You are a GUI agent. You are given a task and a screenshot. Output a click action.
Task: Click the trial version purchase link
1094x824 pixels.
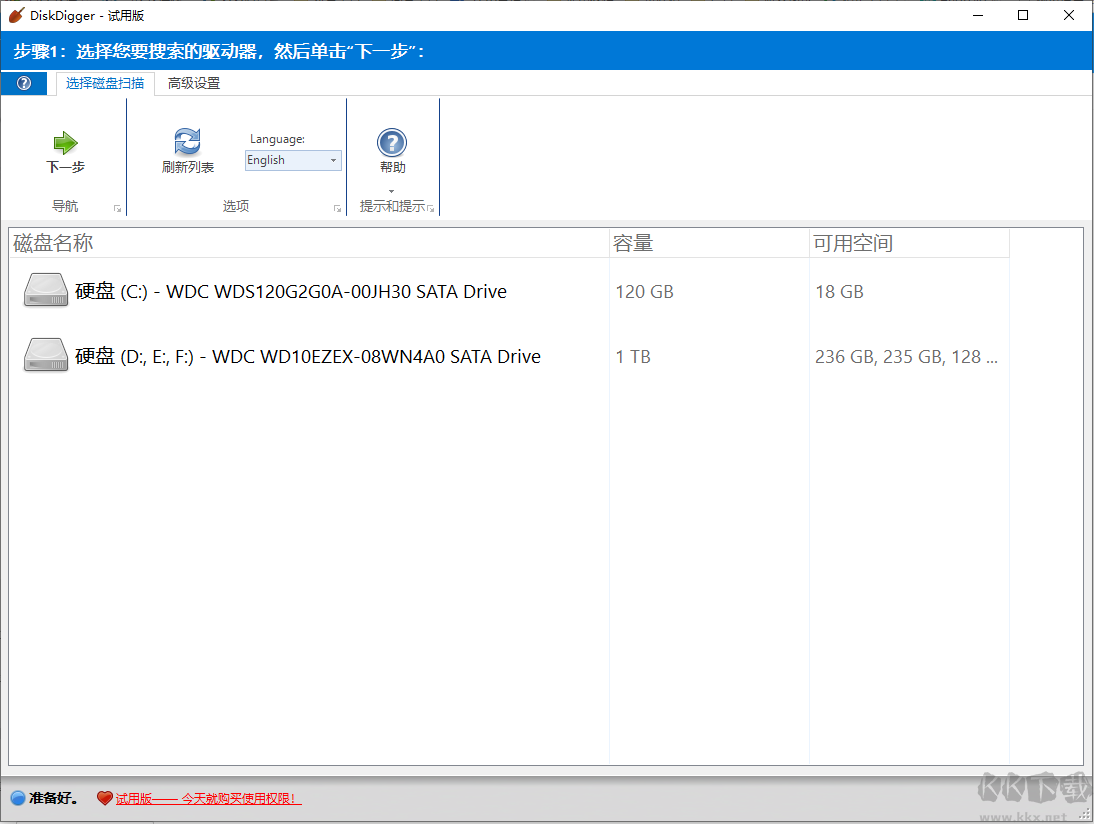[209, 799]
